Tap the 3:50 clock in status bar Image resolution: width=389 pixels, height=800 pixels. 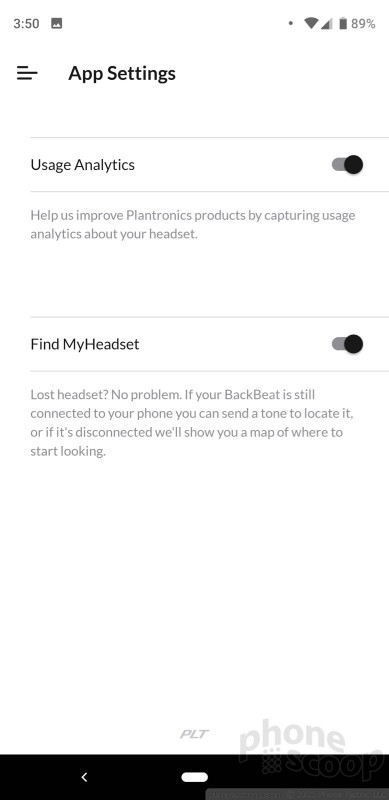coord(26,23)
